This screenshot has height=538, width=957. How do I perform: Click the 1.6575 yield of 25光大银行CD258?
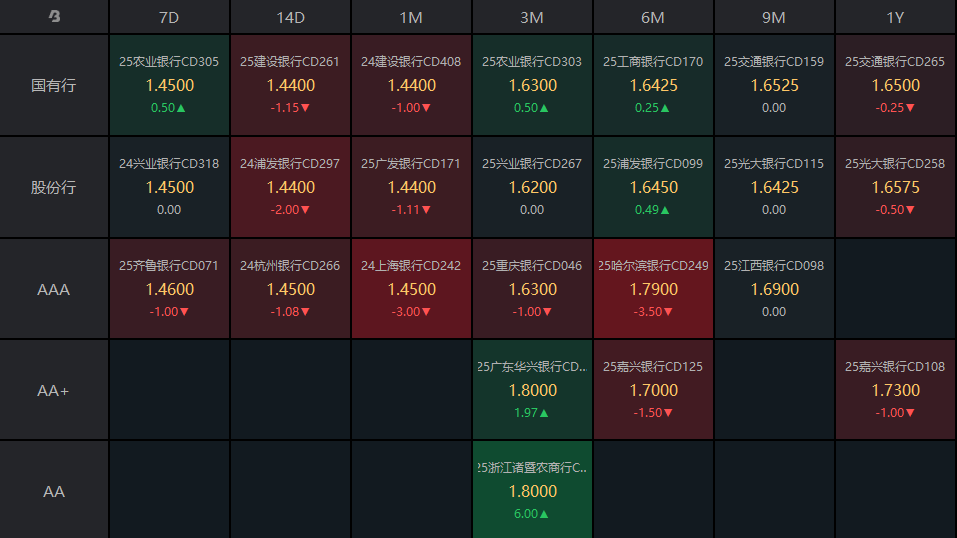coord(895,187)
